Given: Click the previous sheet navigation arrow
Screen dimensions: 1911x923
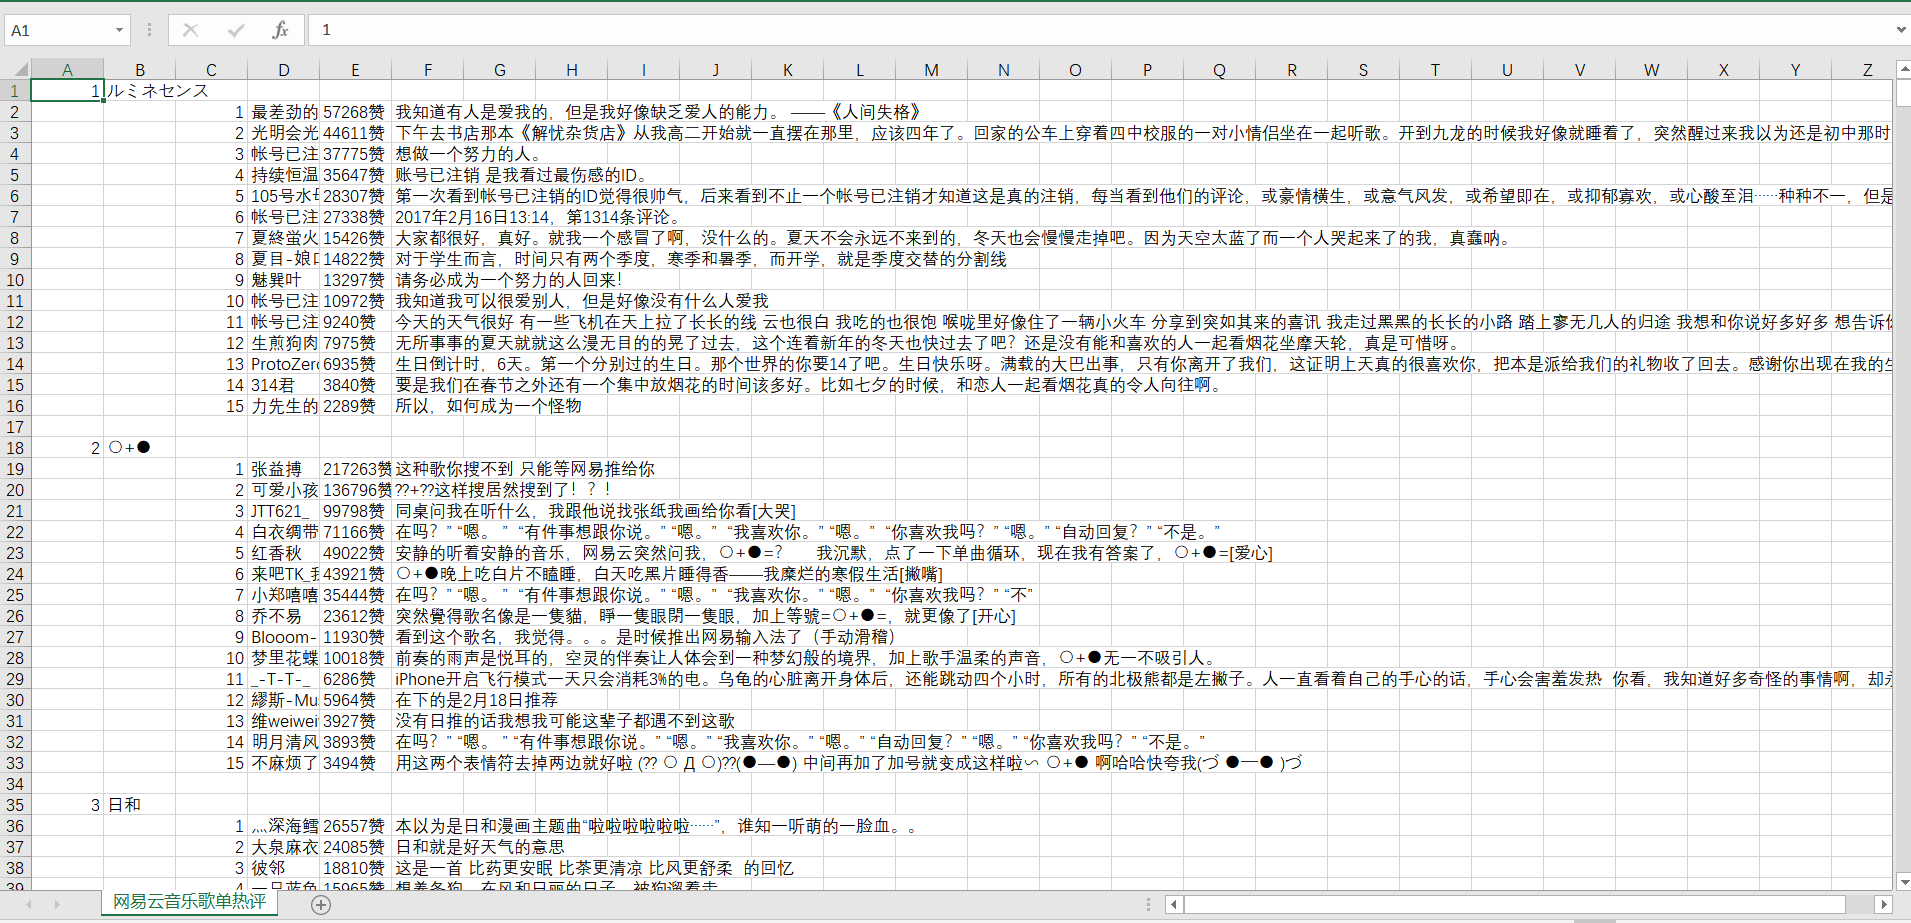Looking at the screenshot, I should pos(28,904).
